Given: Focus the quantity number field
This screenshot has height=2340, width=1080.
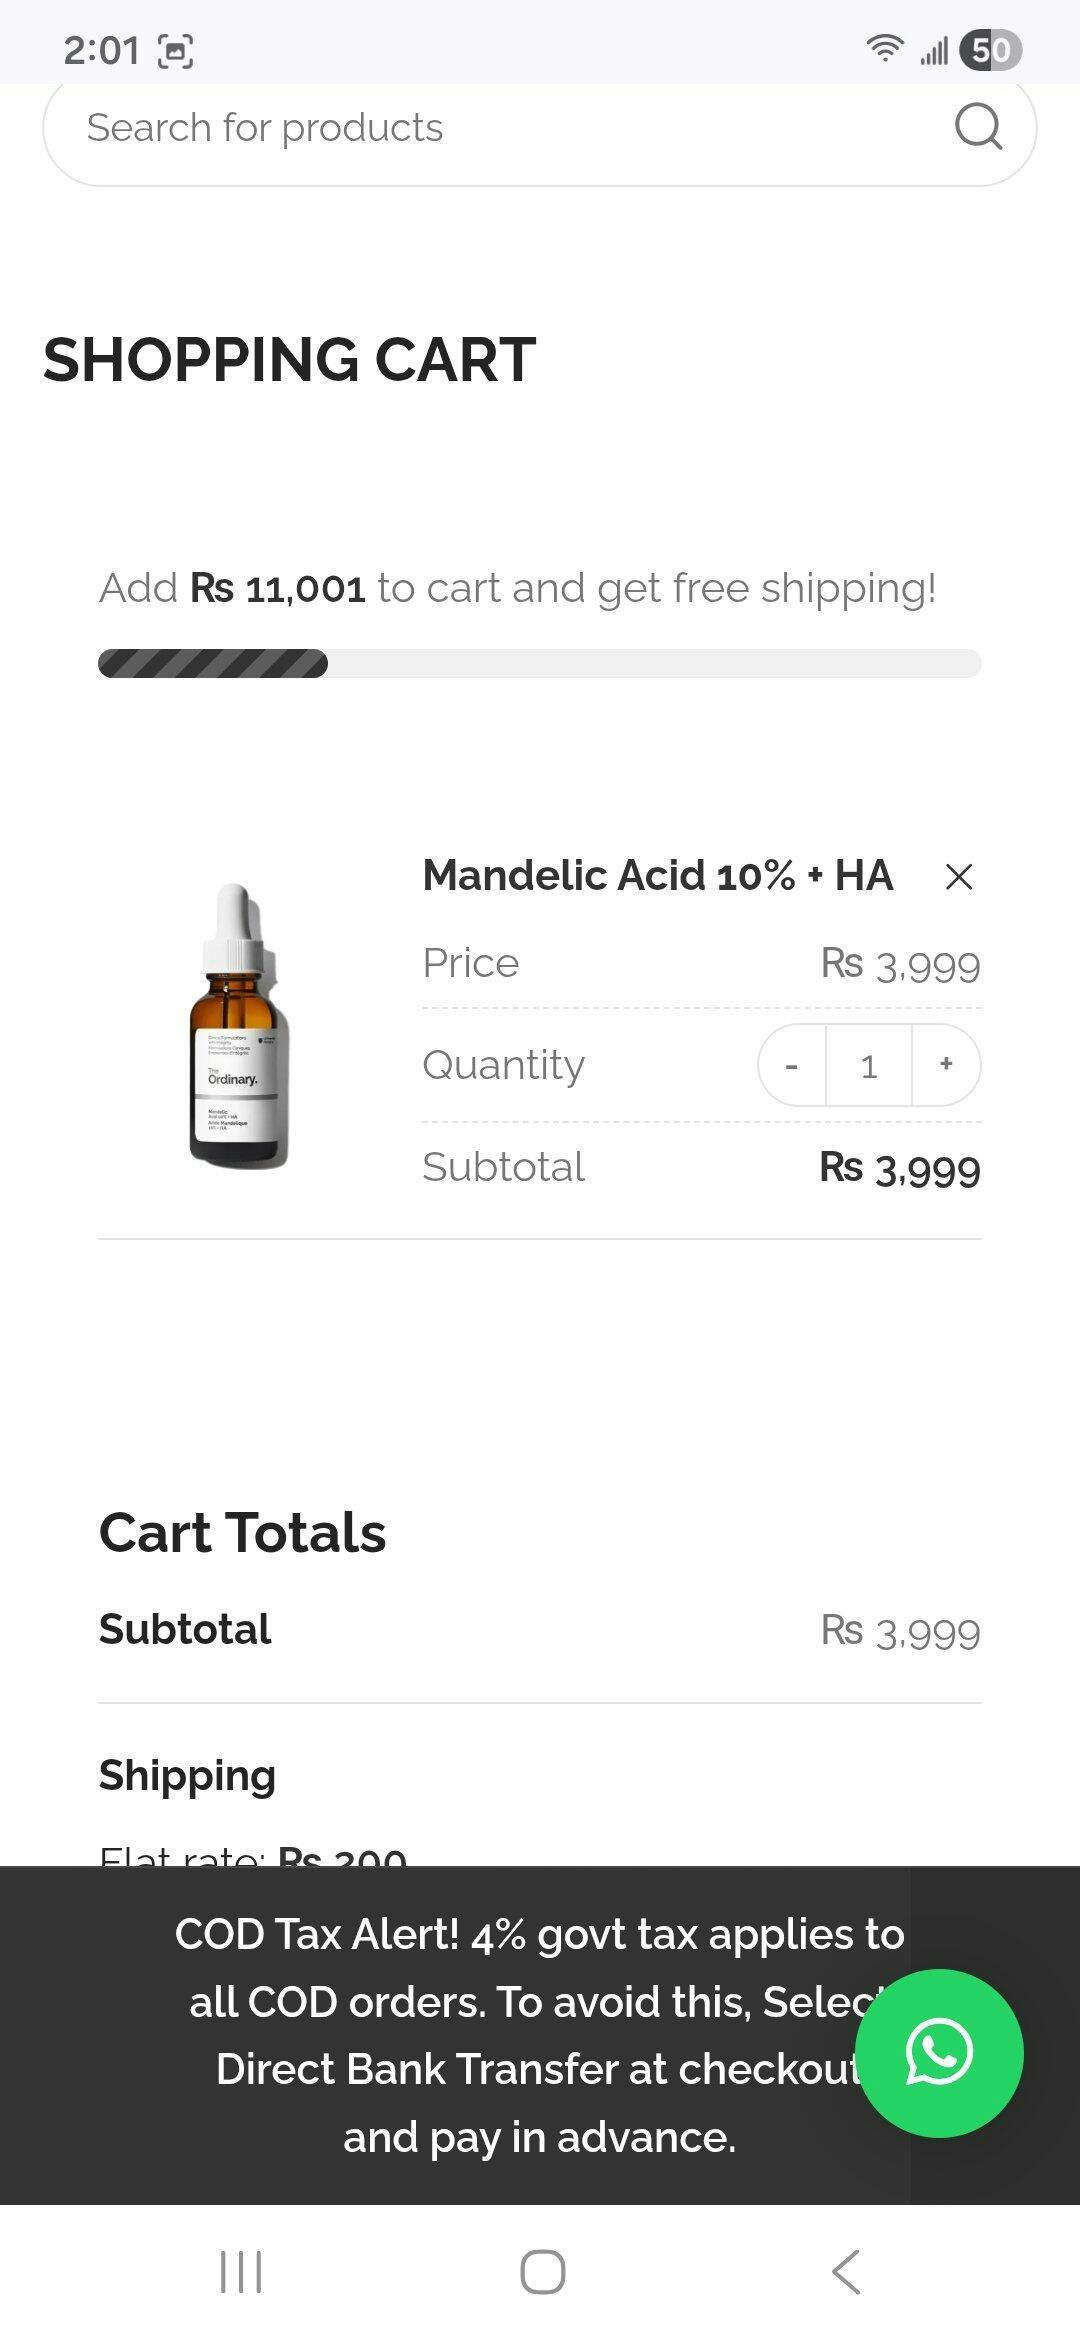Looking at the screenshot, I should tap(868, 1065).
